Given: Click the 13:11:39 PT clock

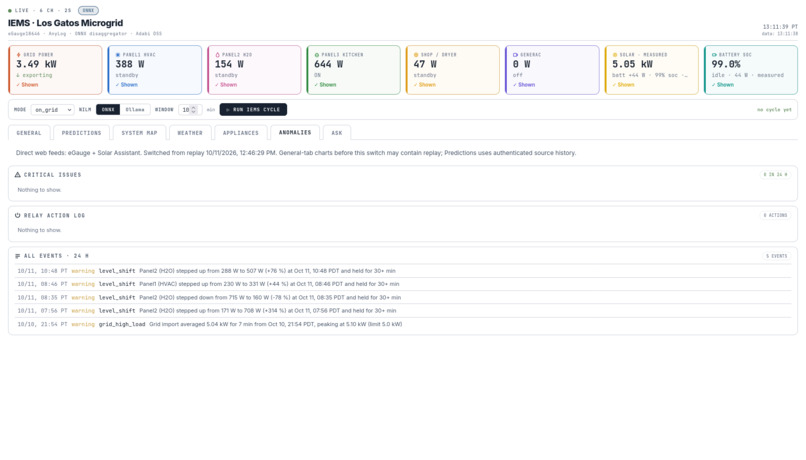Looking at the screenshot, I should pos(780,27).
